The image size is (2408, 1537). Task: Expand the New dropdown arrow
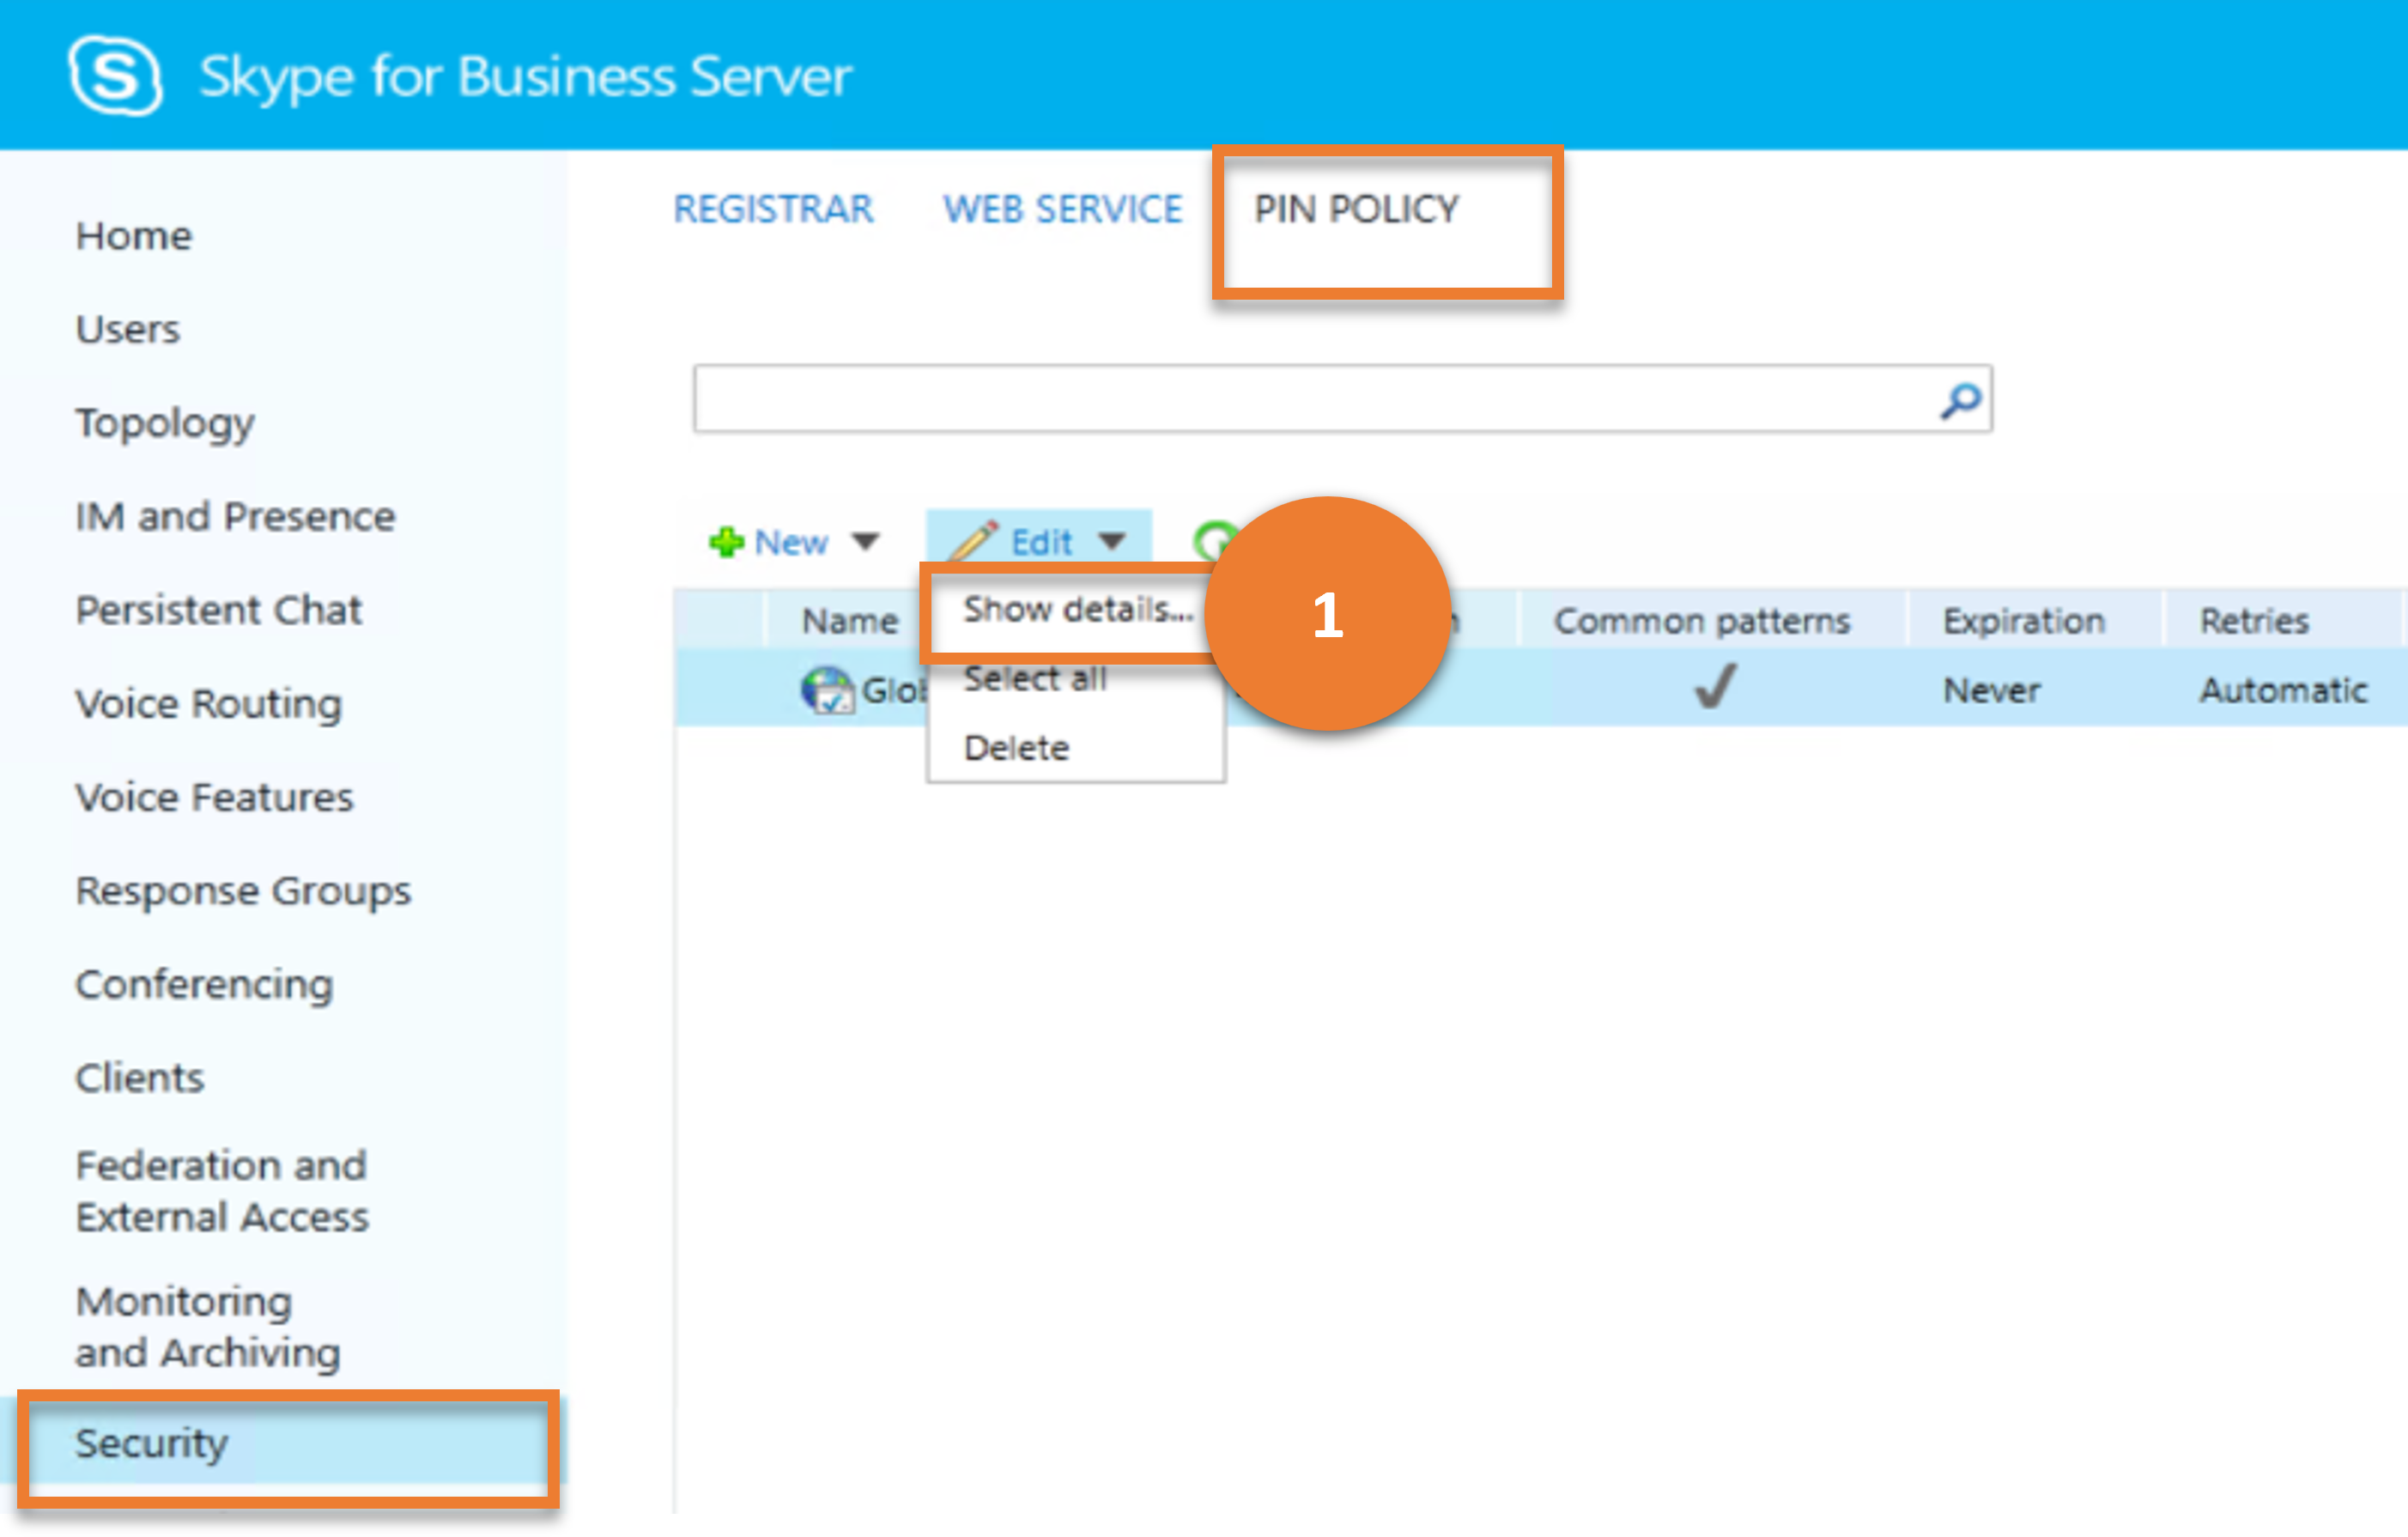coord(865,542)
